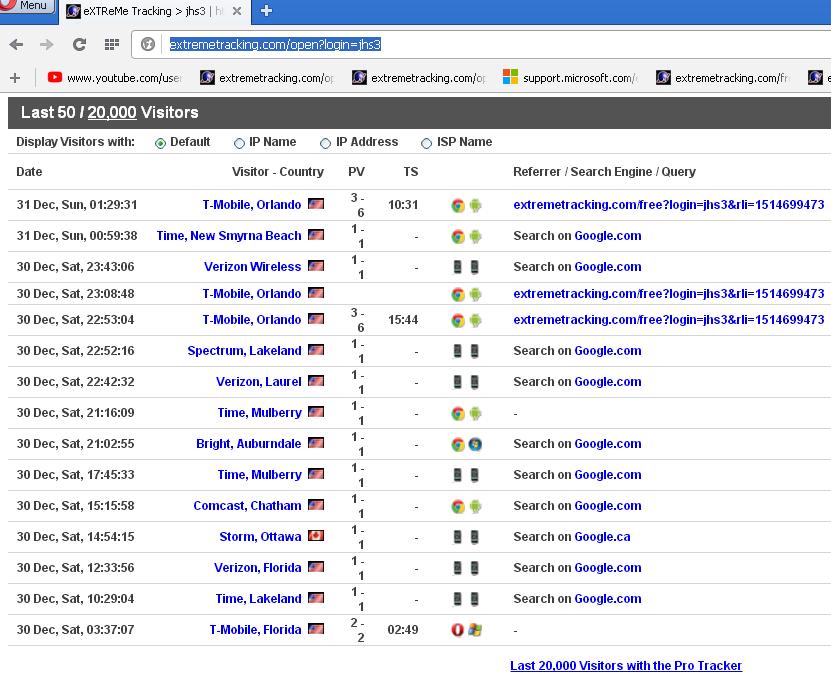Open T-Mobile, Orlando visitor at 01:29:31
The height and width of the screenshot is (679, 831).
click(252, 205)
